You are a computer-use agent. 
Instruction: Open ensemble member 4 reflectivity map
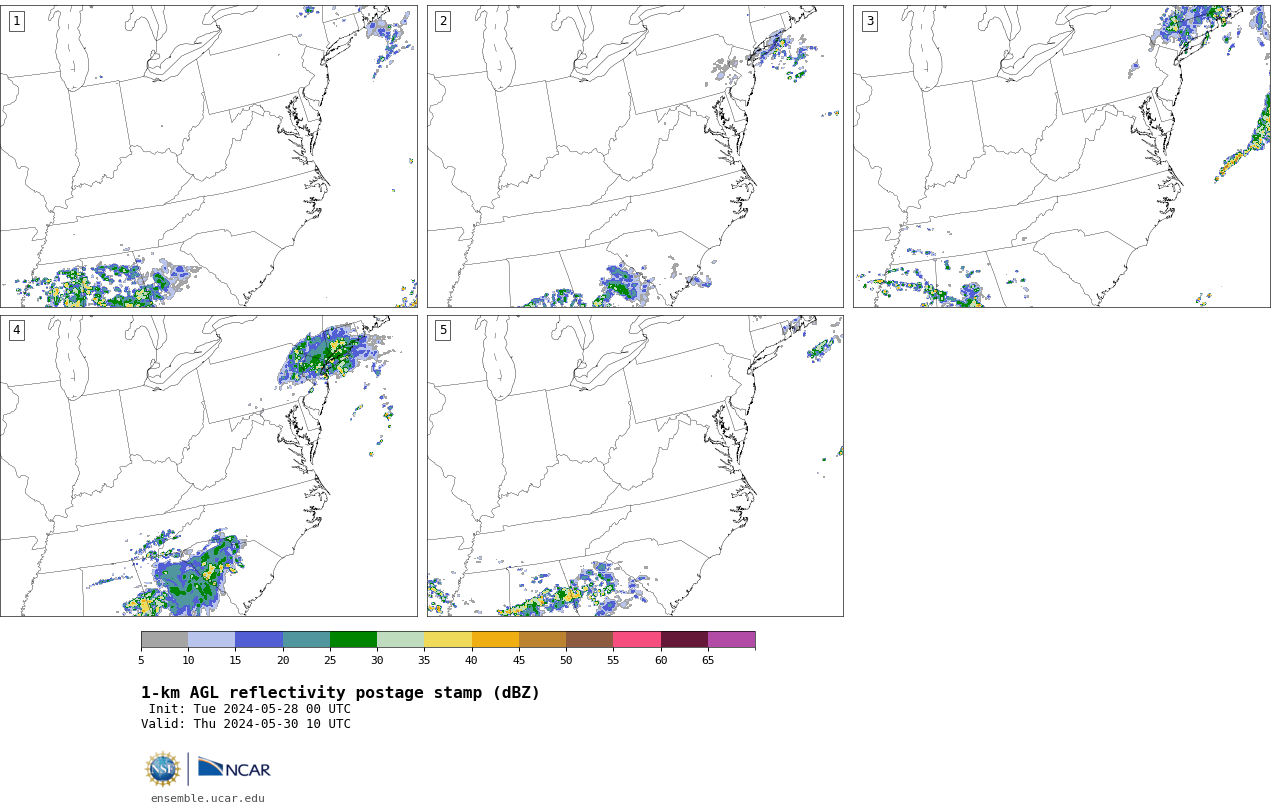tap(209, 466)
